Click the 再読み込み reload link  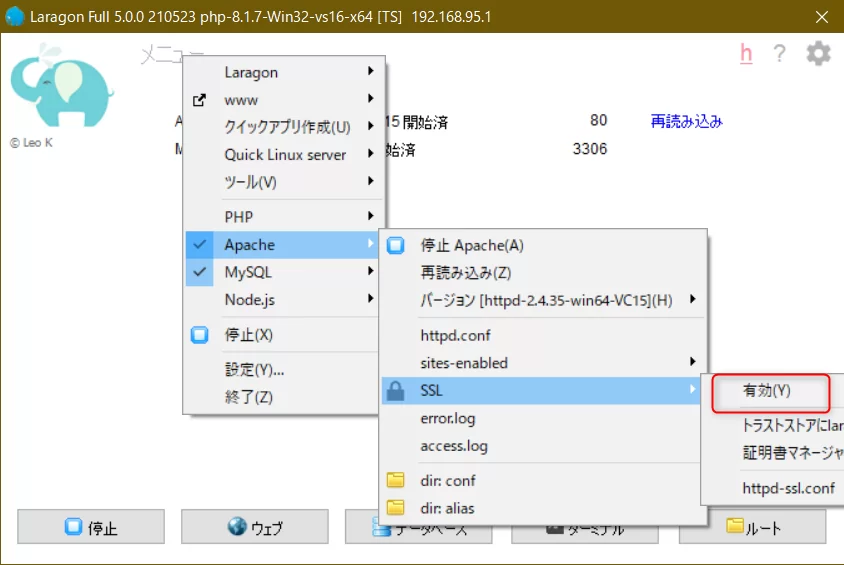coord(686,121)
